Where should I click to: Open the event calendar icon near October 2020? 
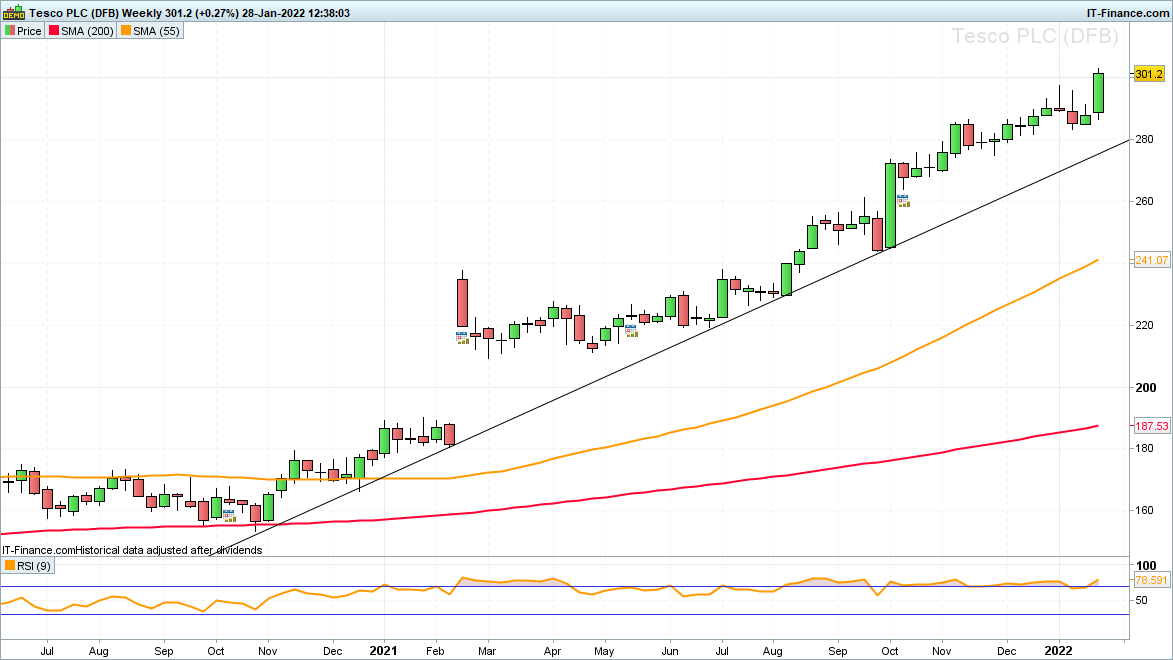coord(229,516)
